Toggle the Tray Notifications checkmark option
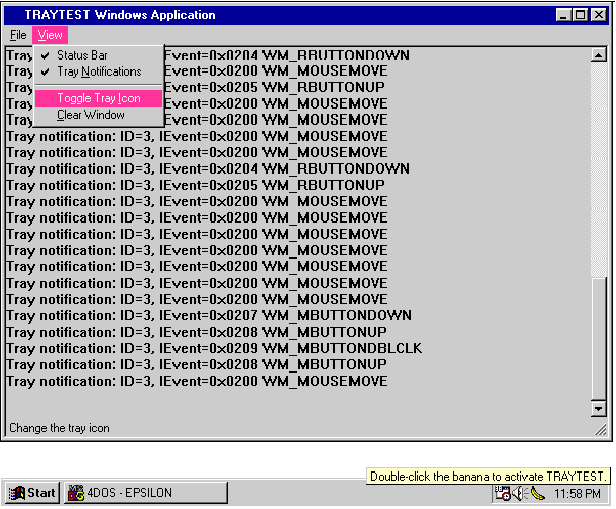The height and width of the screenshot is (509, 616). tap(98, 71)
